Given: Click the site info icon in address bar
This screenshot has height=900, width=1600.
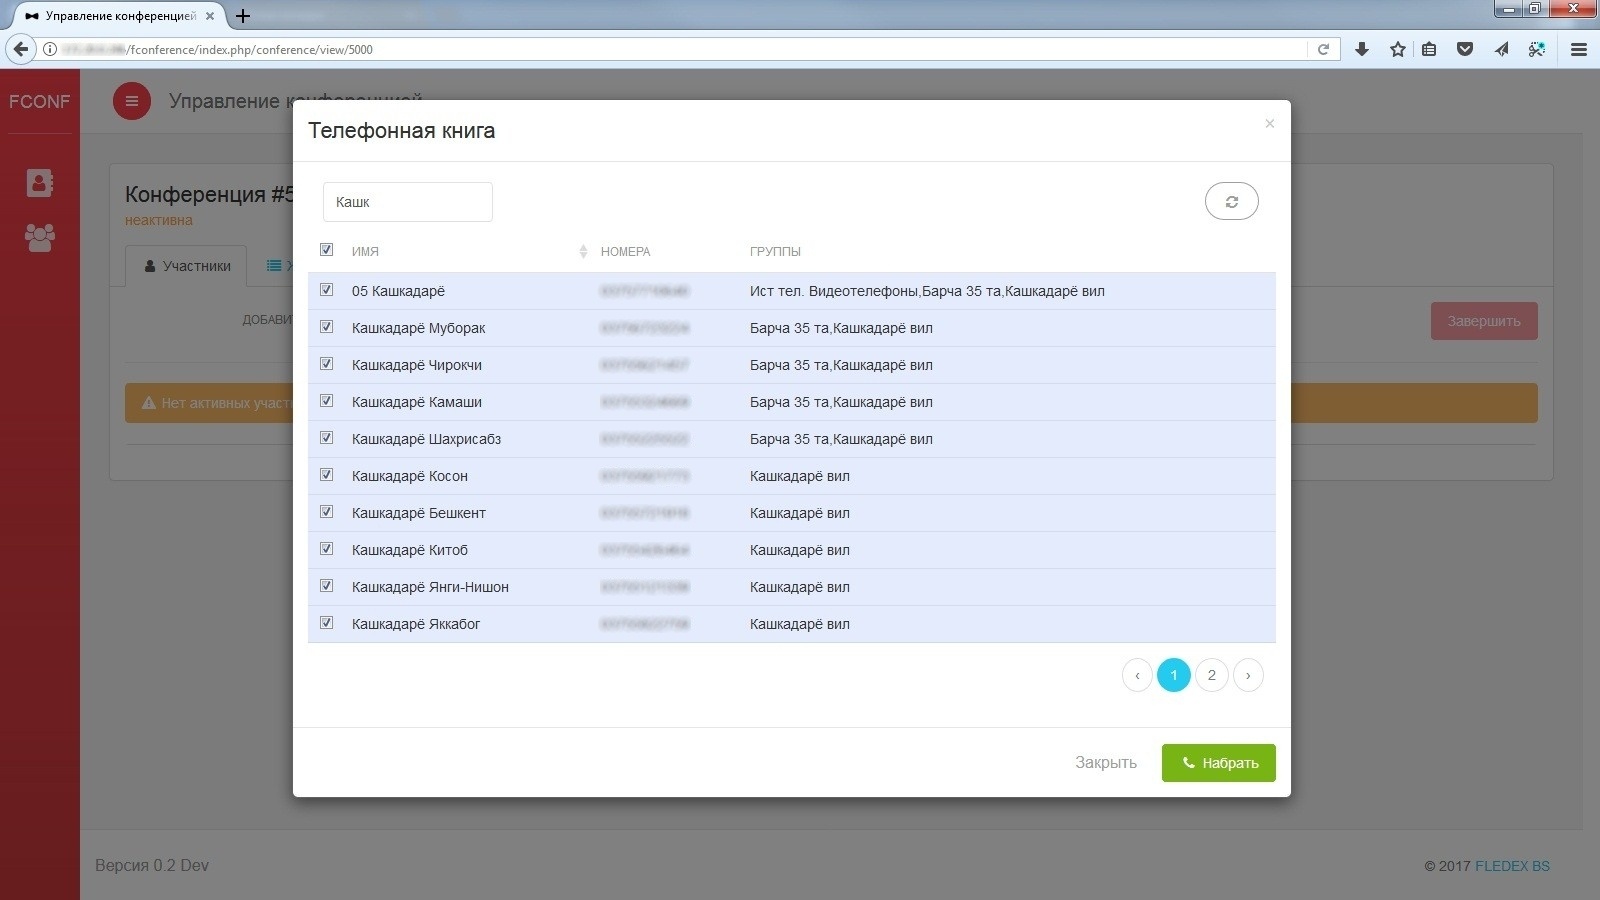Looking at the screenshot, I should 49,49.
